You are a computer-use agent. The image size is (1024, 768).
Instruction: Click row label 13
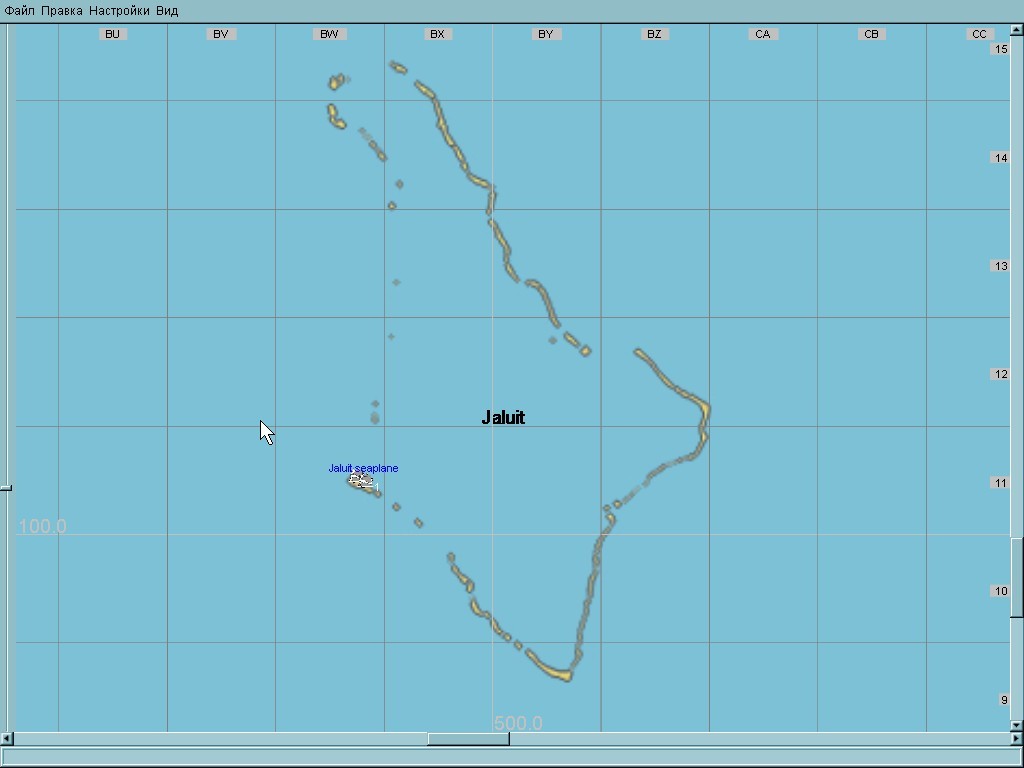[1000, 266]
